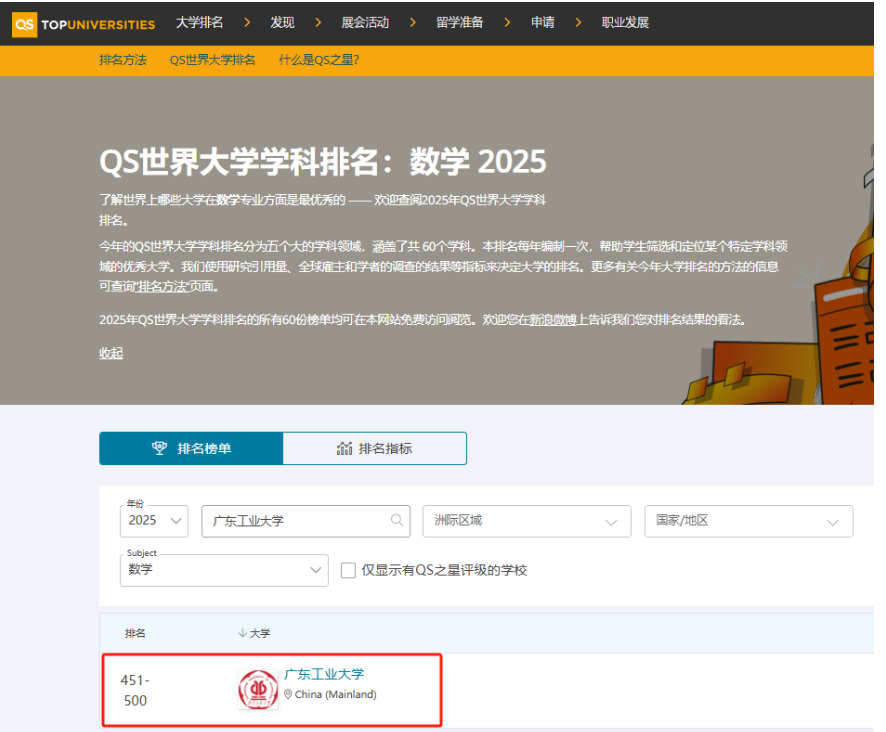Expand the 洲际区域 dropdown
886x732 pixels.
click(x=526, y=521)
